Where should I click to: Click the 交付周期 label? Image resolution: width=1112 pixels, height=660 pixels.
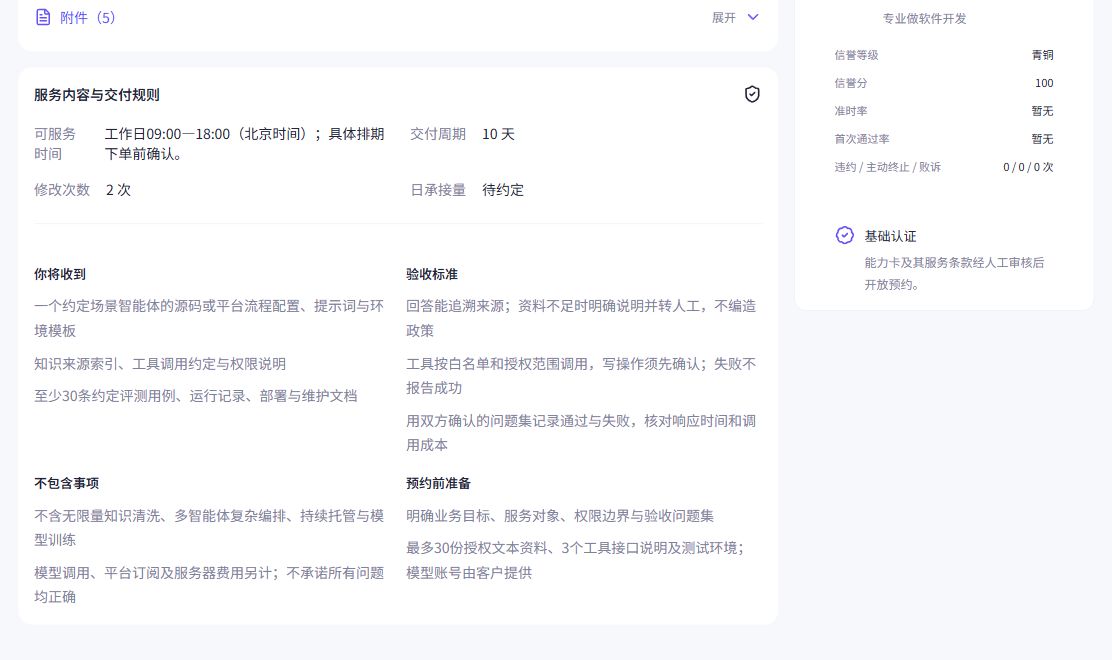(438, 134)
